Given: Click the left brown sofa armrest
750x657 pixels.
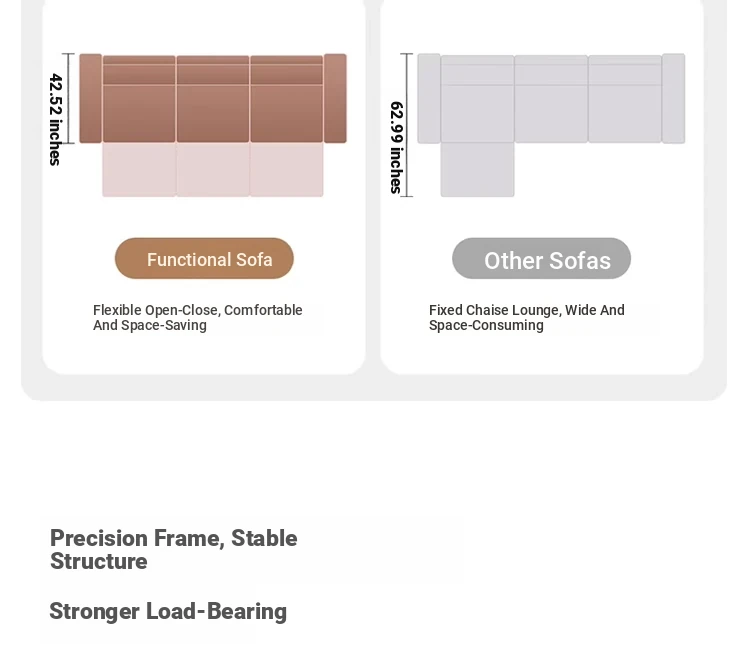Looking at the screenshot, I should [x=90, y=98].
